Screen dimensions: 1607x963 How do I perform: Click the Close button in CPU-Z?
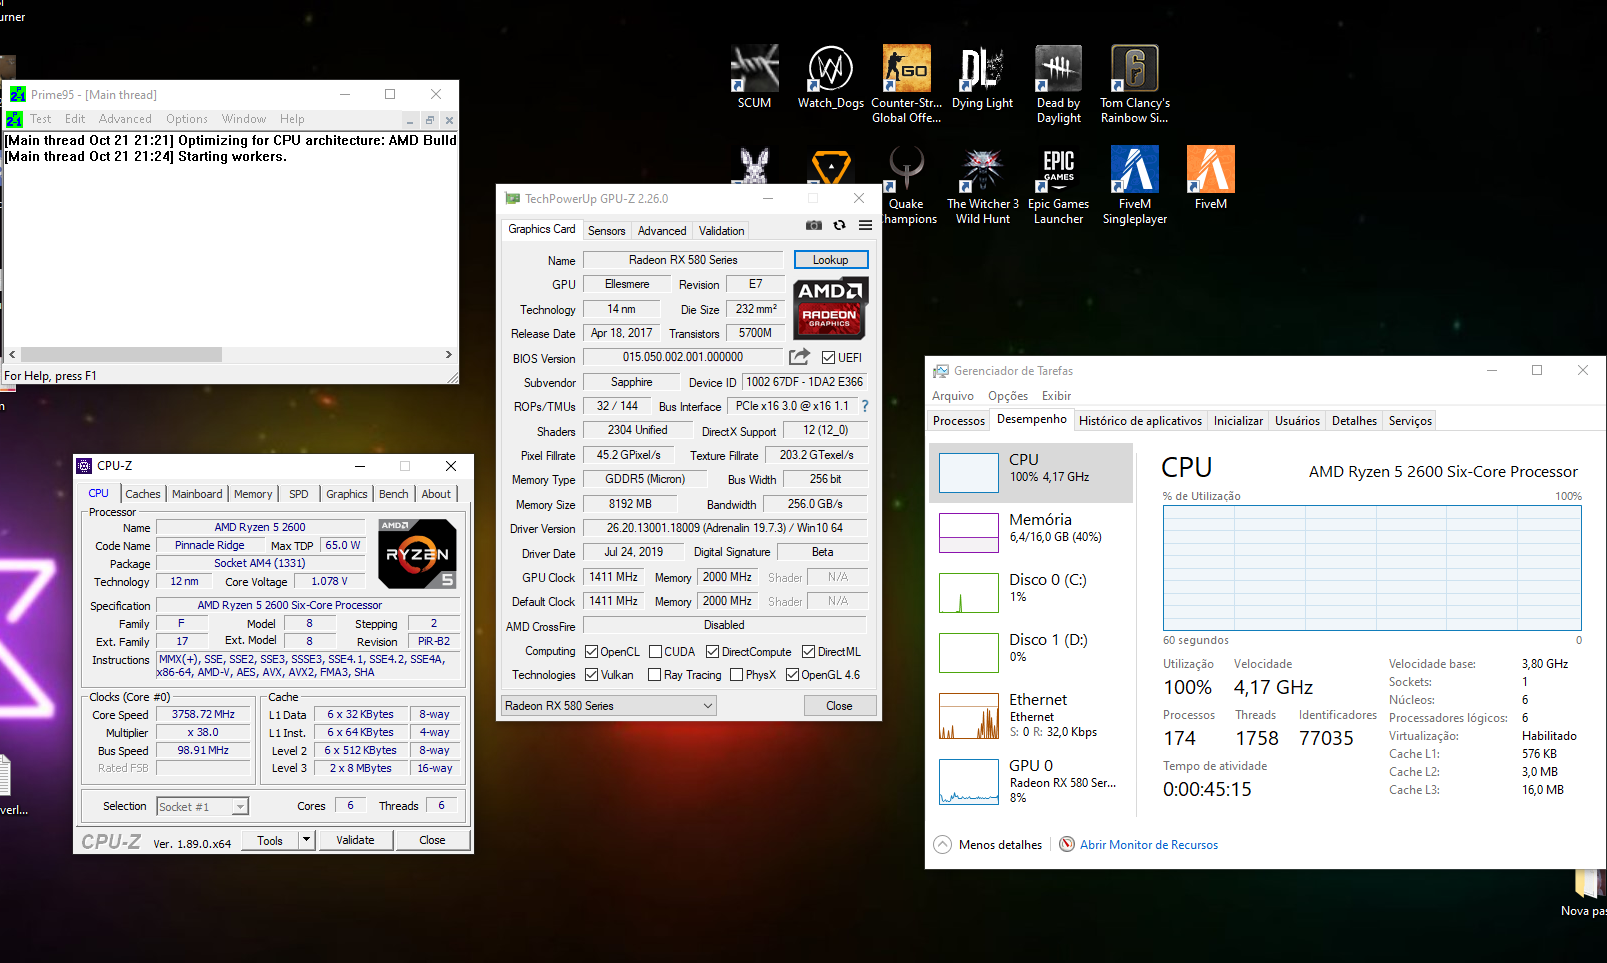click(432, 840)
